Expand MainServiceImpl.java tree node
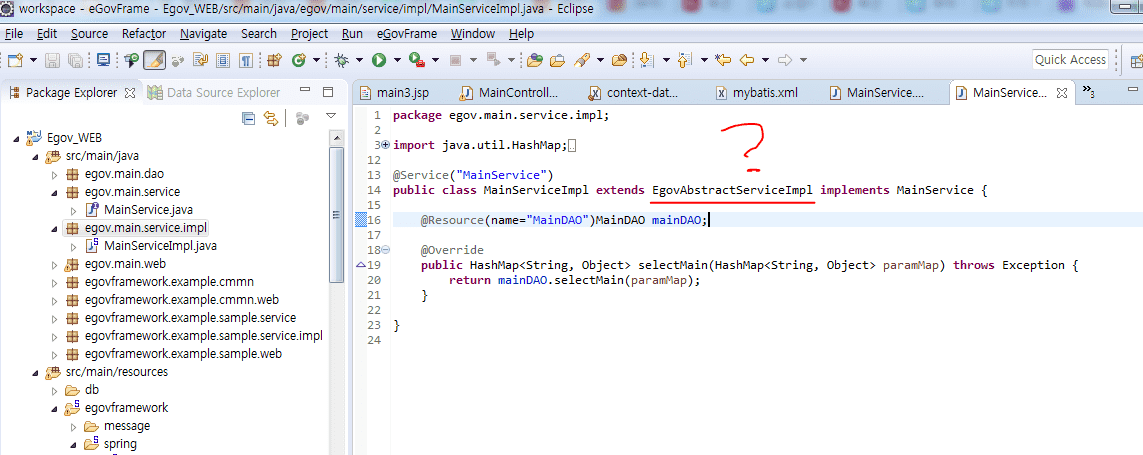The height and width of the screenshot is (455, 1143). 73,246
